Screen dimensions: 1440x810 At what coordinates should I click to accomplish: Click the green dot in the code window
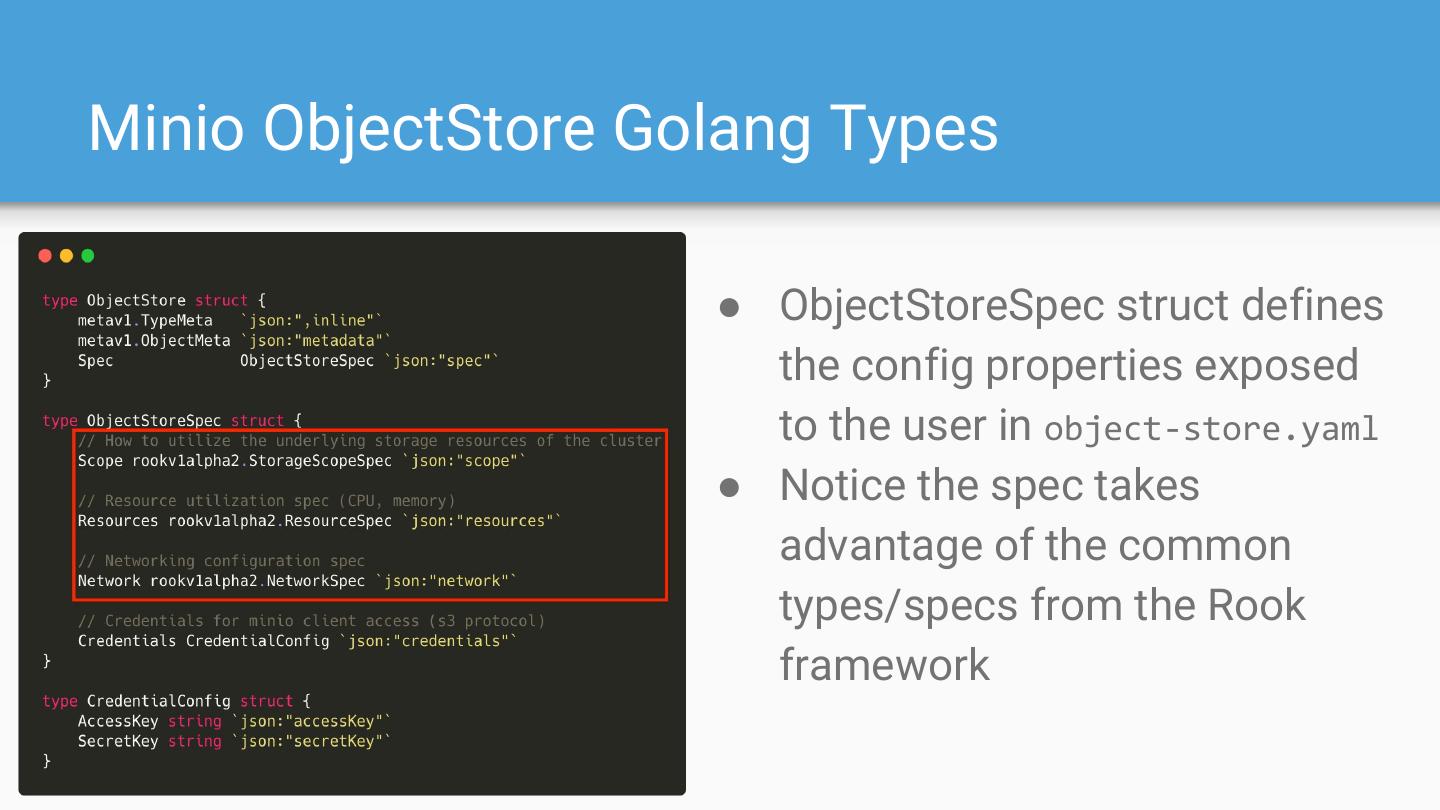(88, 256)
